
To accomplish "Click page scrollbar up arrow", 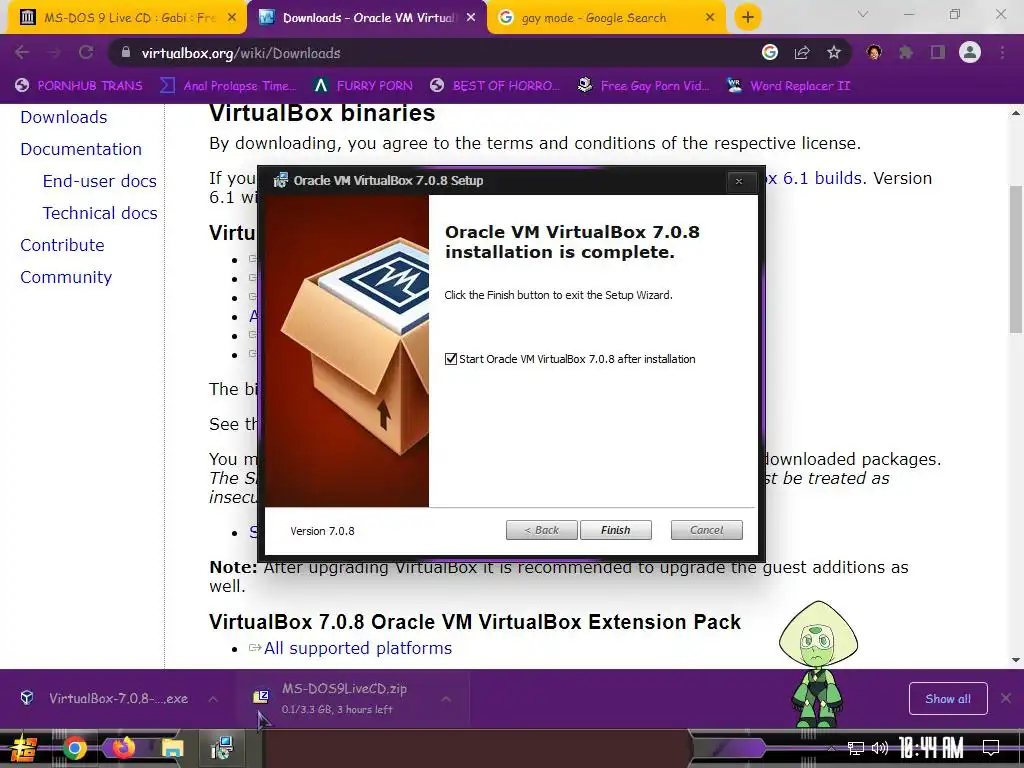I will pyautogui.click(x=1016, y=113).
